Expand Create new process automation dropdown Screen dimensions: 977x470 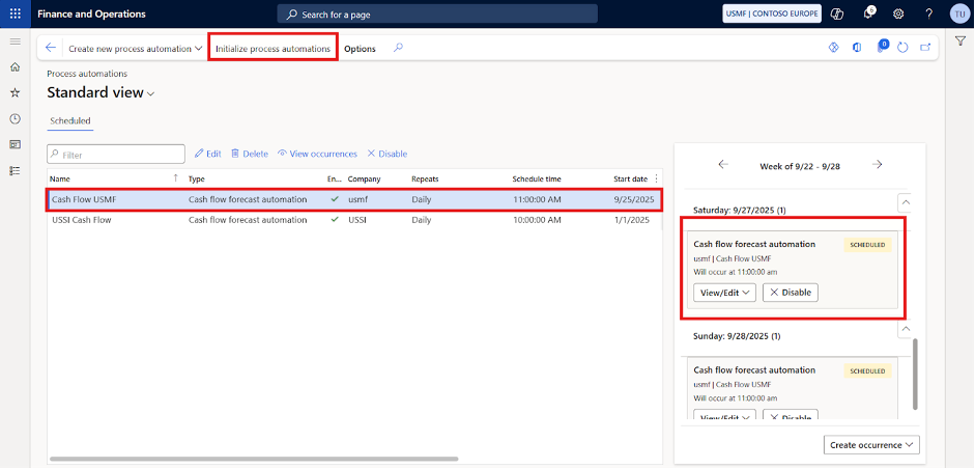coord(135,48)
